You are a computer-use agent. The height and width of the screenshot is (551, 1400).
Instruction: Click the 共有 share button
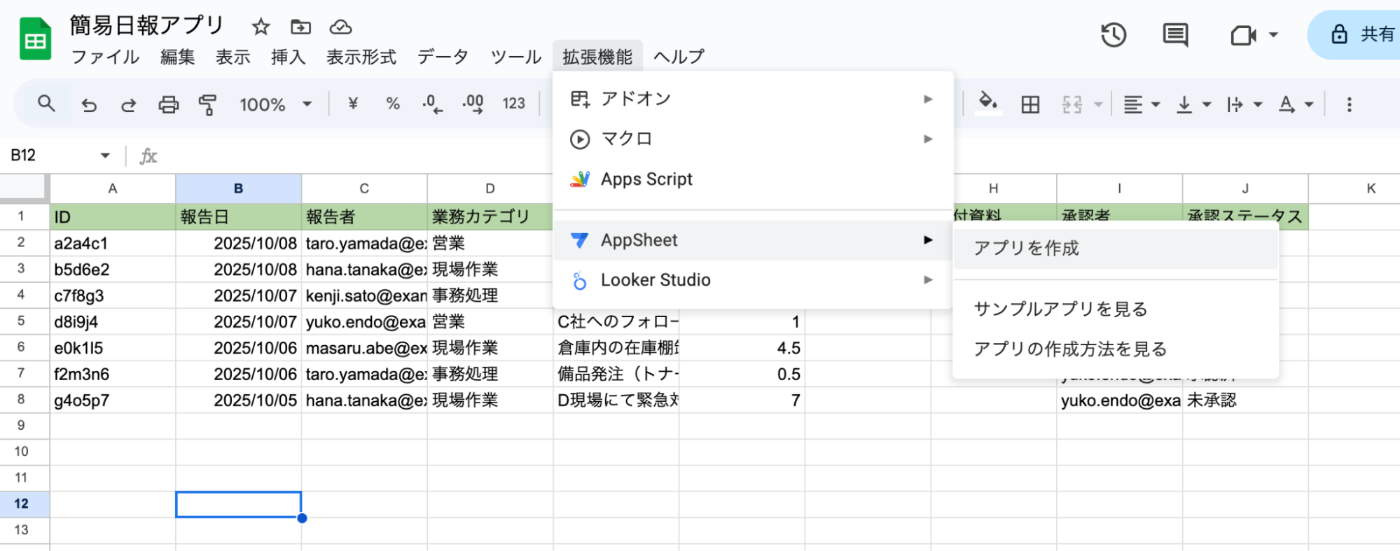click(x=1360, y=35)
